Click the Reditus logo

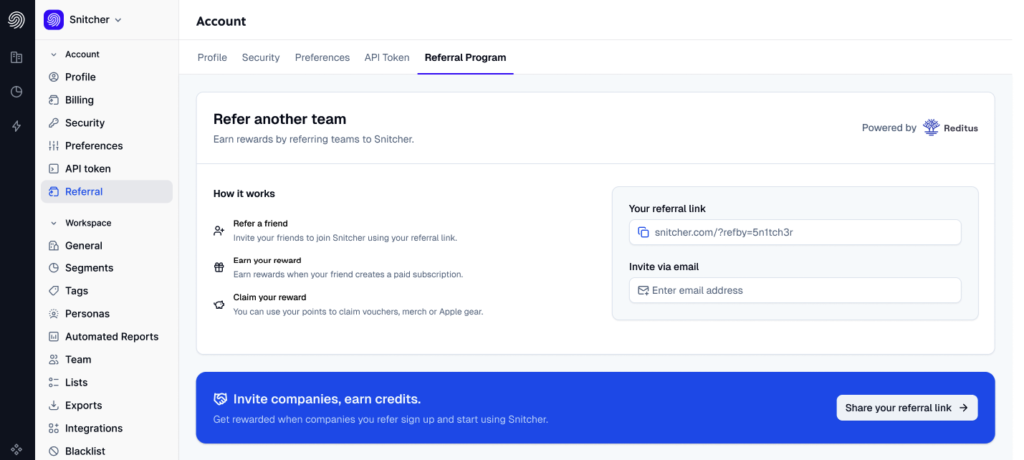[x=950, y=128]
